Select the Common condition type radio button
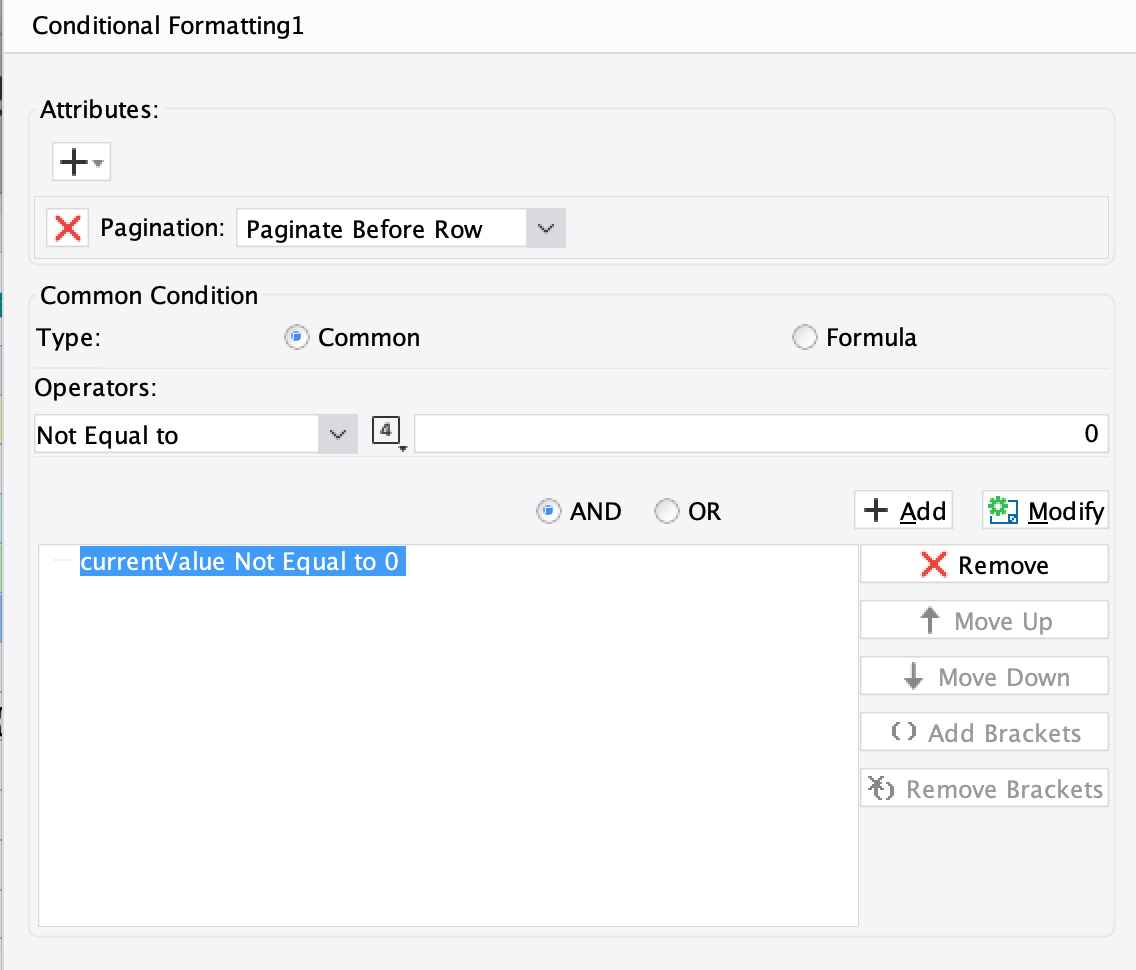This screenshot has height=970, width=1136. [296, 338]
